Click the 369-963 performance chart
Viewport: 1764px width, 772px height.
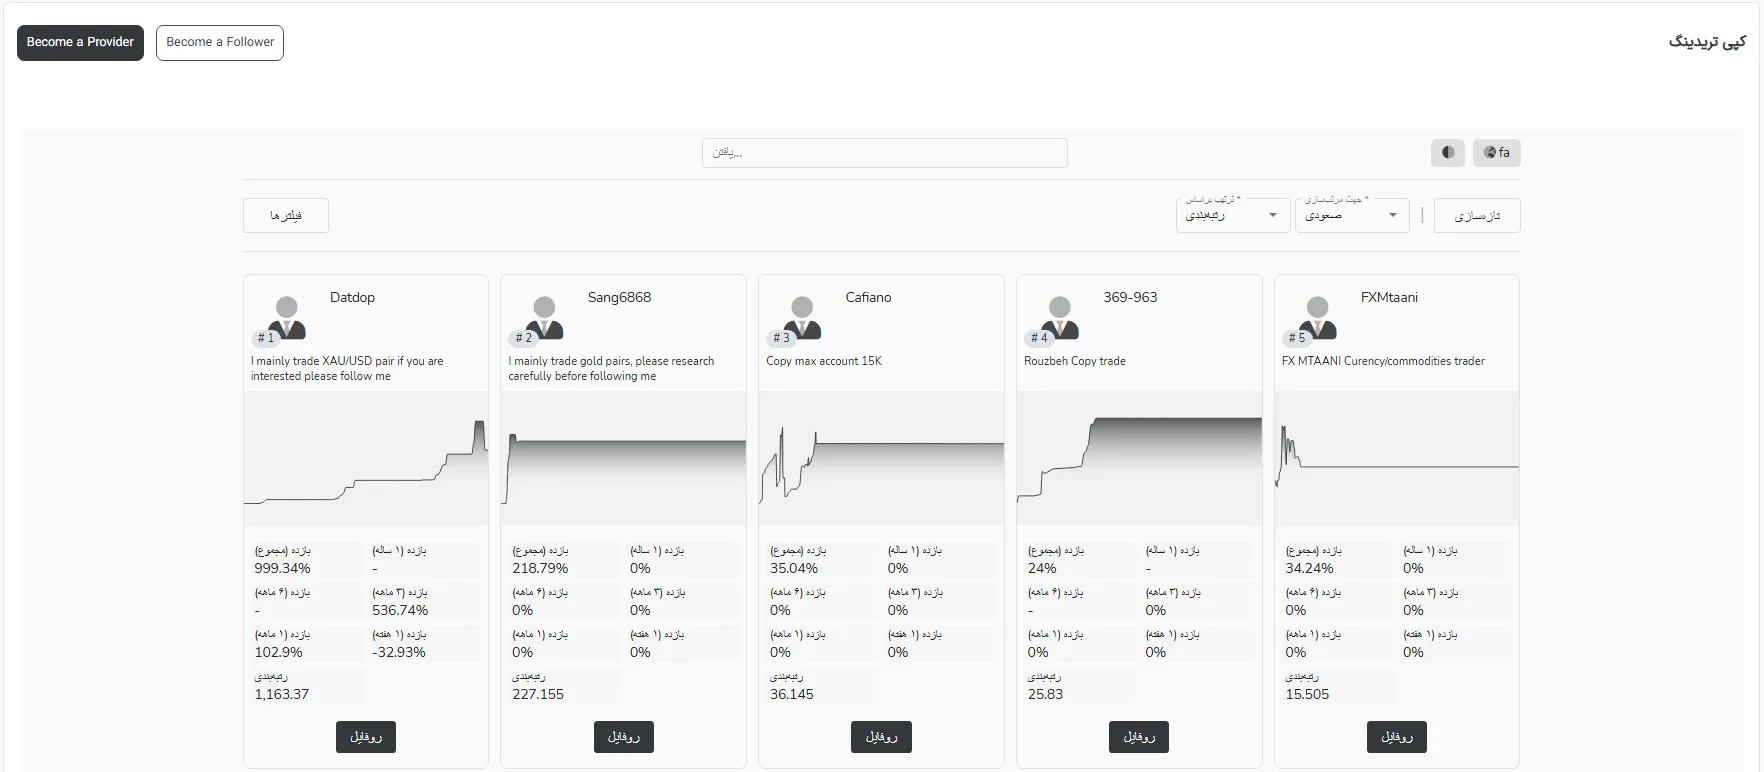tap(1139, 459)
